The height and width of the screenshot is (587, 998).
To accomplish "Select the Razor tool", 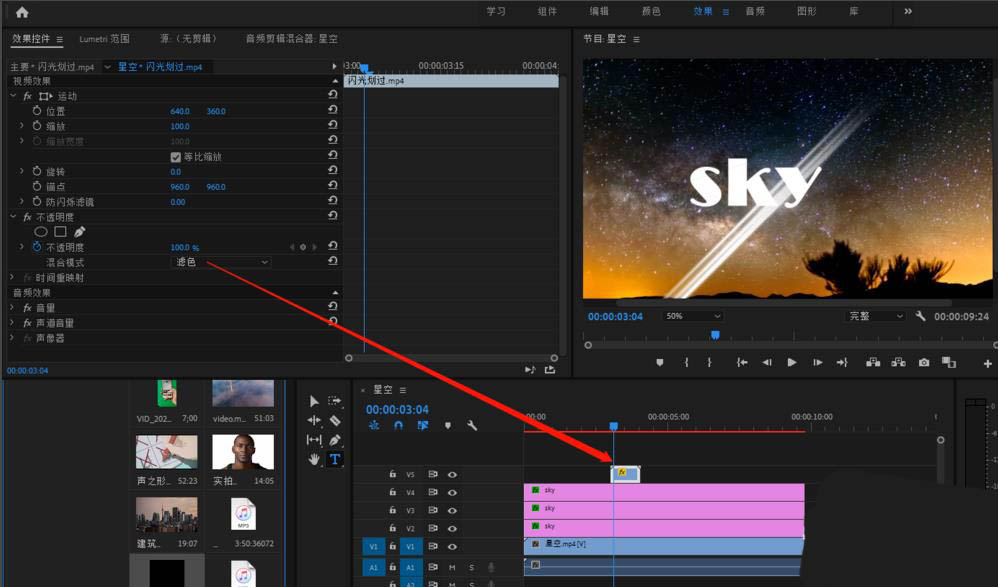I will pyautogui.click(x=335, y=420).
